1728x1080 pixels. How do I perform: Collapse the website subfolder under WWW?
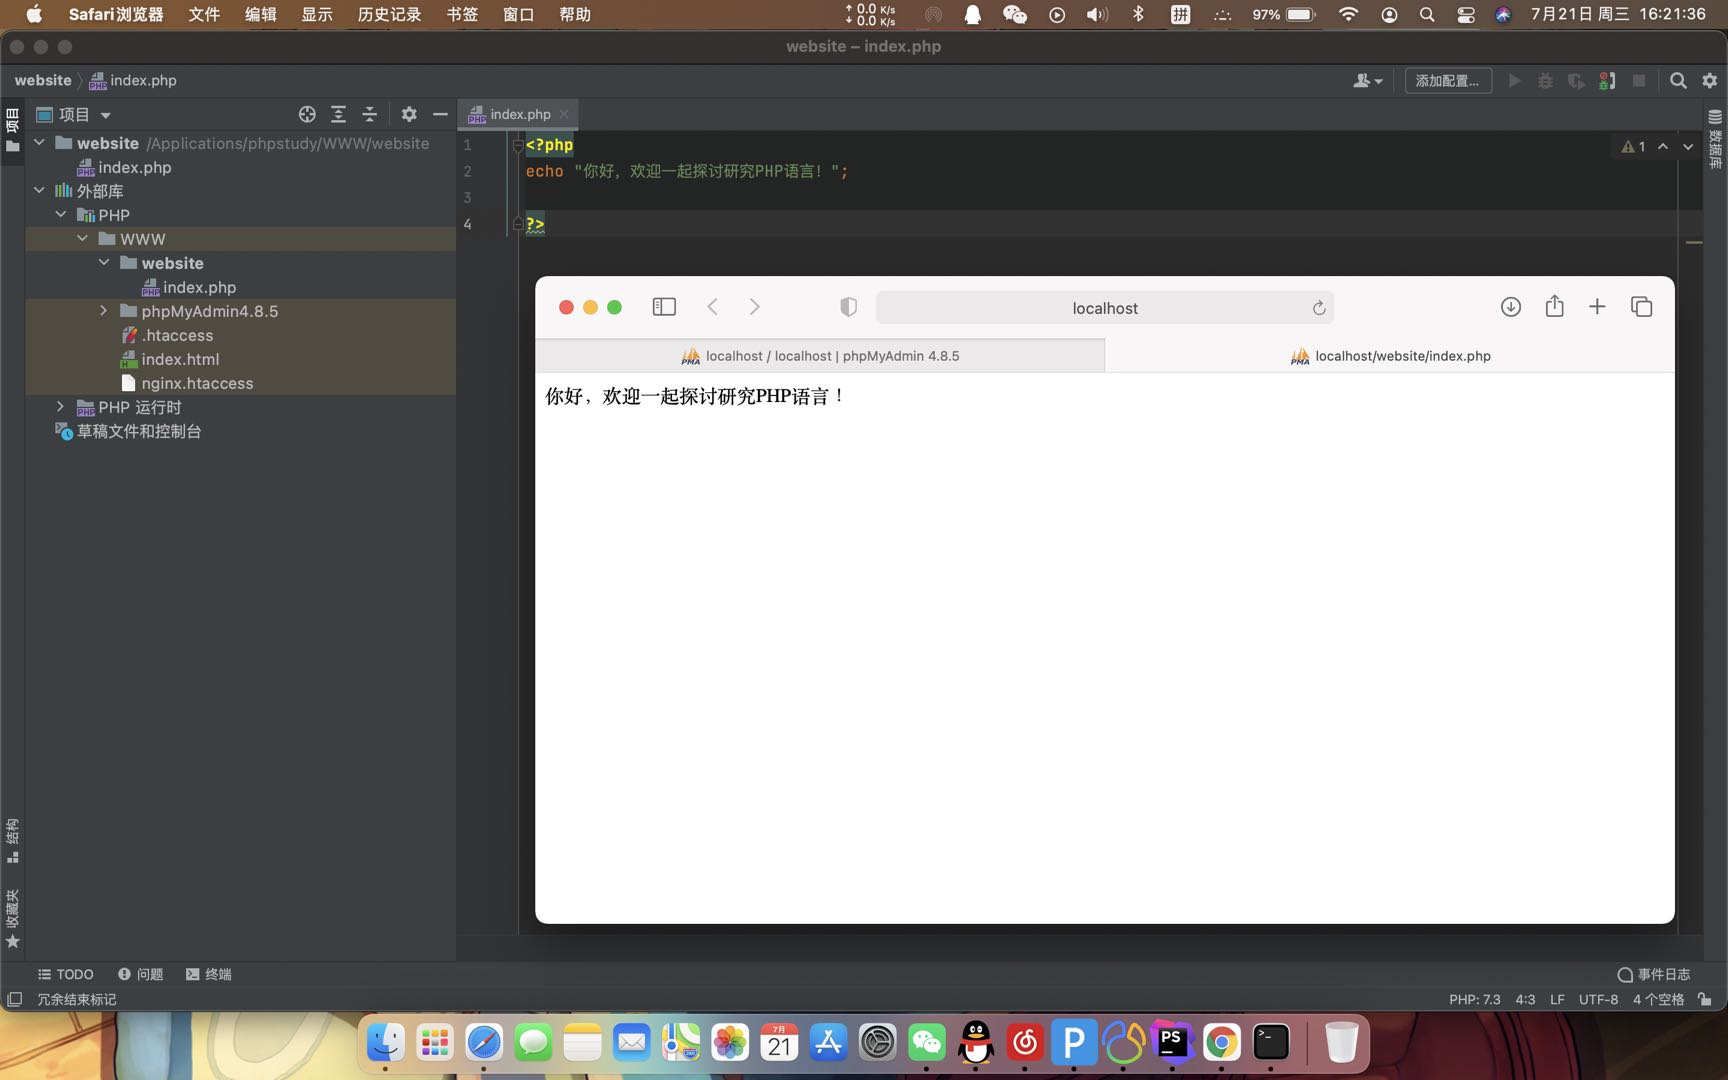(x=104, y=262)
